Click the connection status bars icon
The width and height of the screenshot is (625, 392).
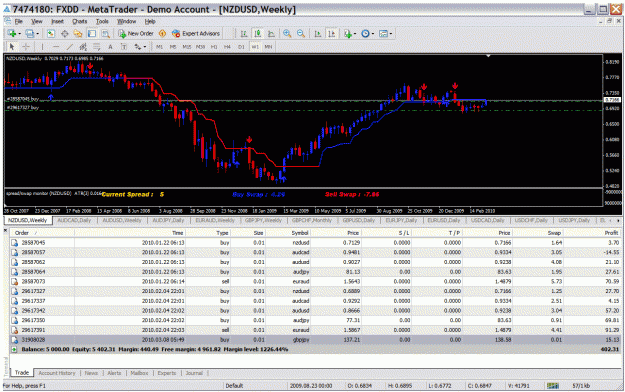click(x=553, y=386)
